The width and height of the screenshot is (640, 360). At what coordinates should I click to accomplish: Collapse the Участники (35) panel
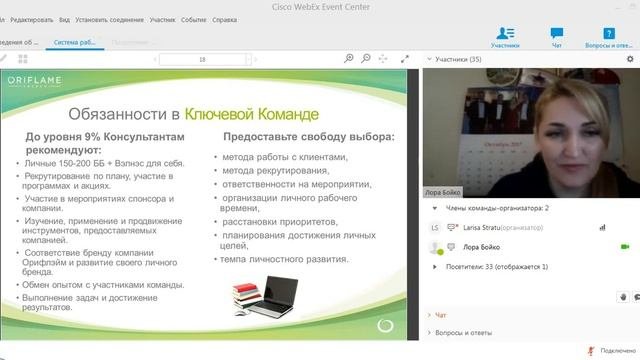(x=429, y=59)
